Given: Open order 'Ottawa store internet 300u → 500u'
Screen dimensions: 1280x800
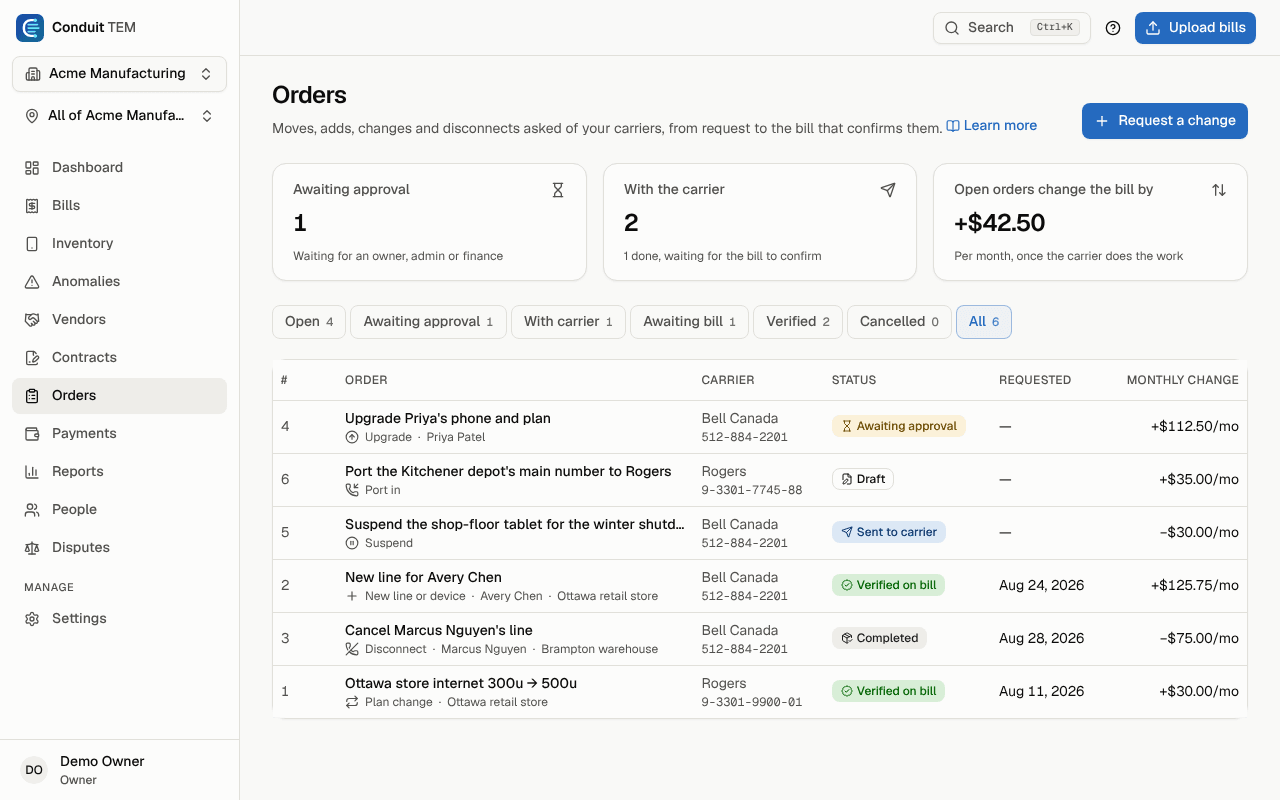Looking at the screenshot, I should 461,683.
